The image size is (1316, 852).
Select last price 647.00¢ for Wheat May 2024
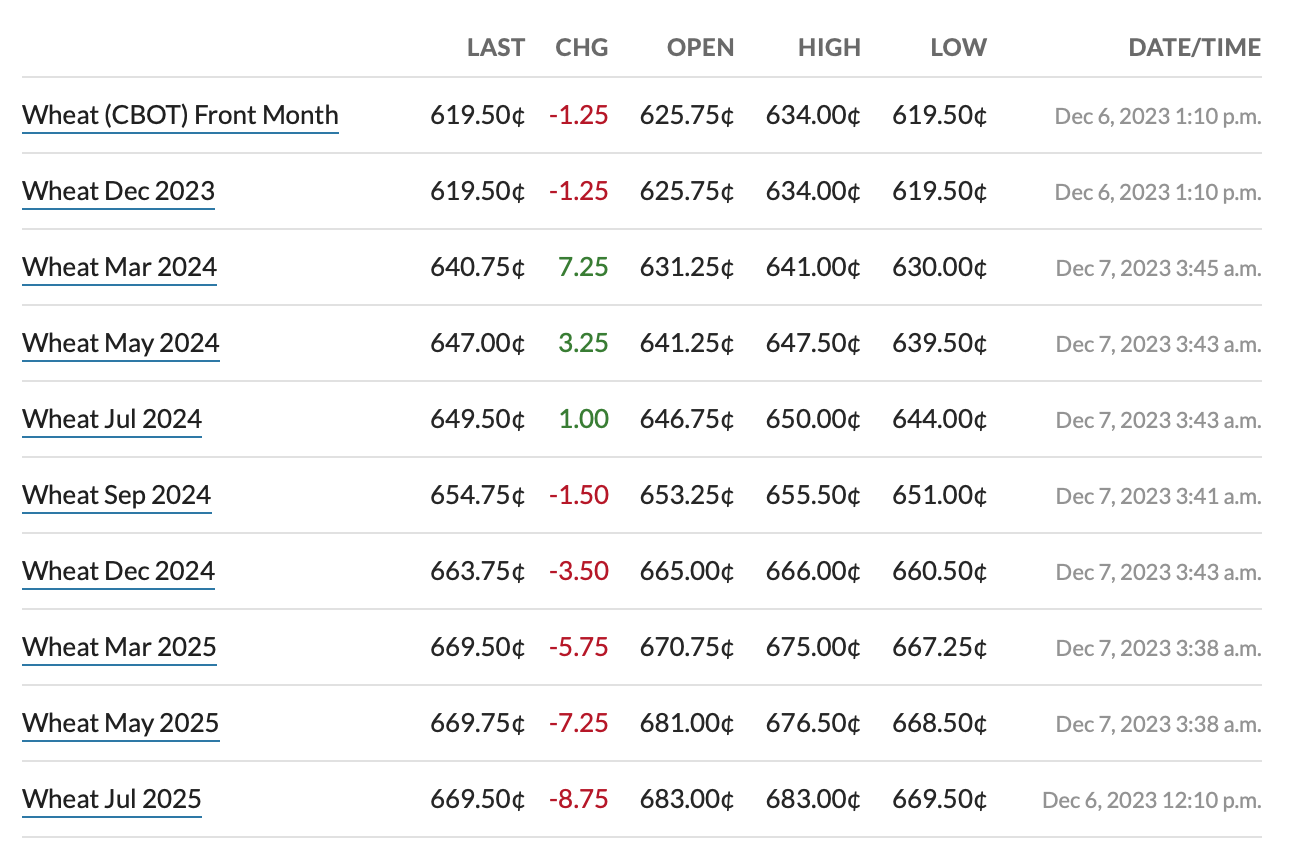(478, 344)
